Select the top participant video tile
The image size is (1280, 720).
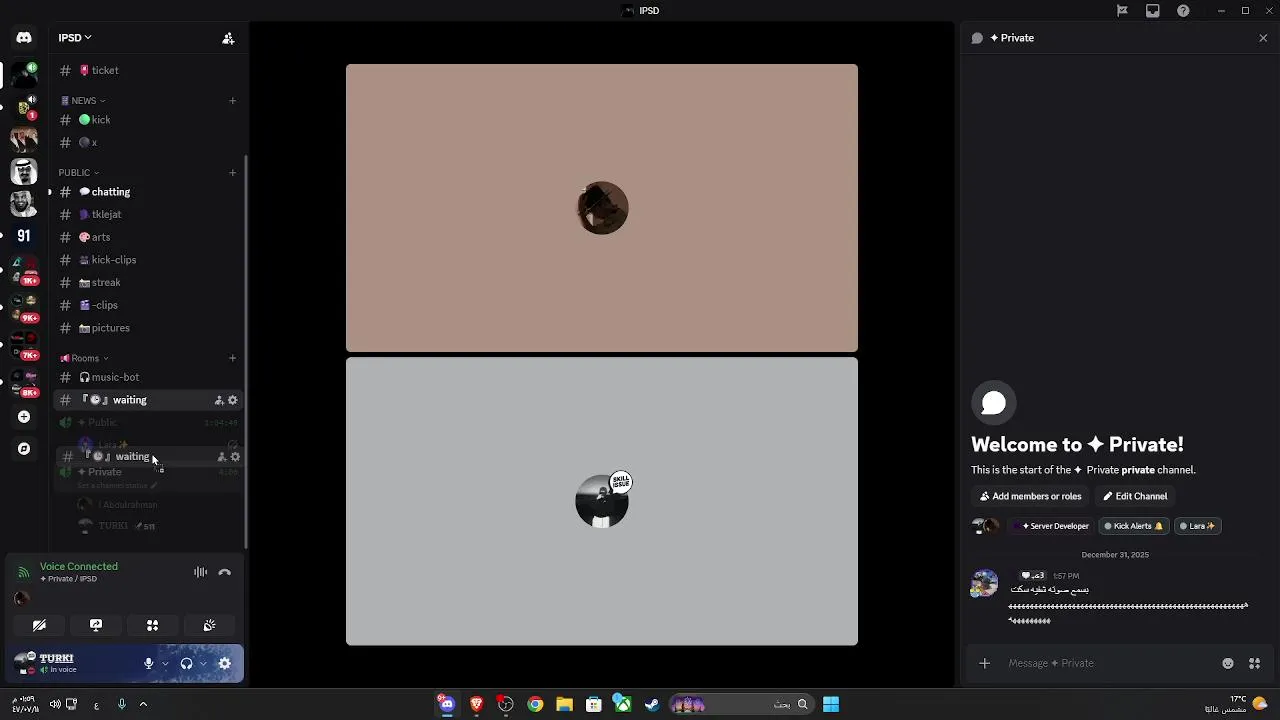pyautogui.click(x=602, y=208)
